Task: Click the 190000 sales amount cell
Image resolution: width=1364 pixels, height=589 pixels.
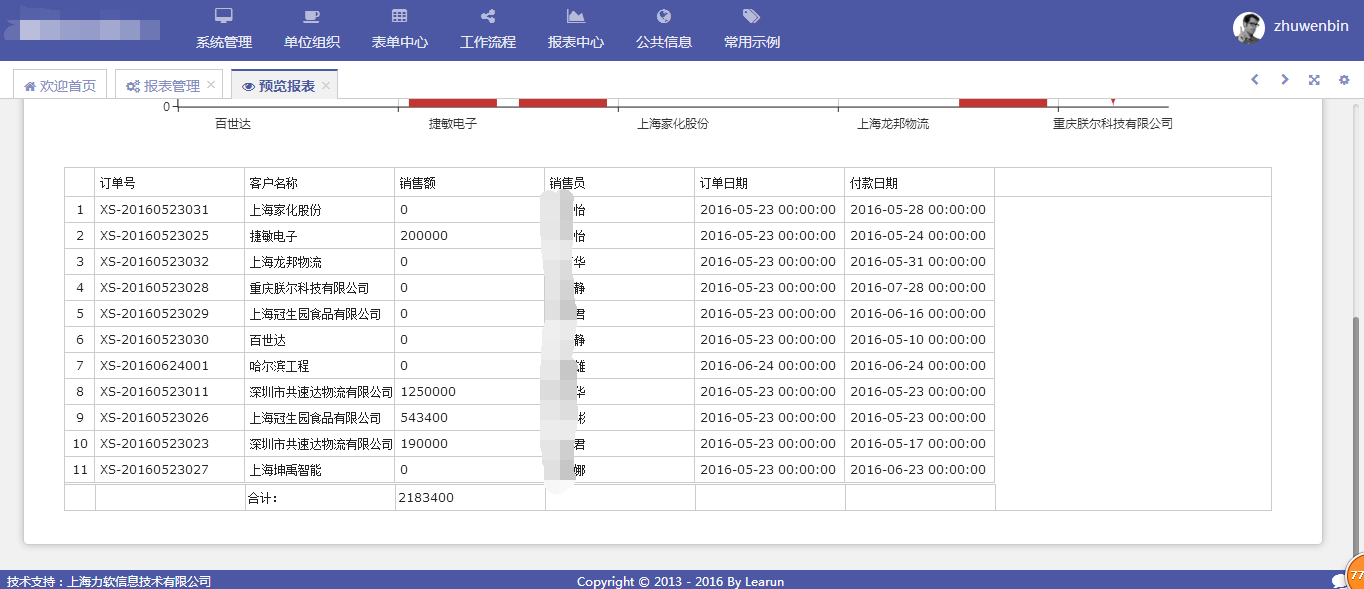Action: (x=470, y=444)
